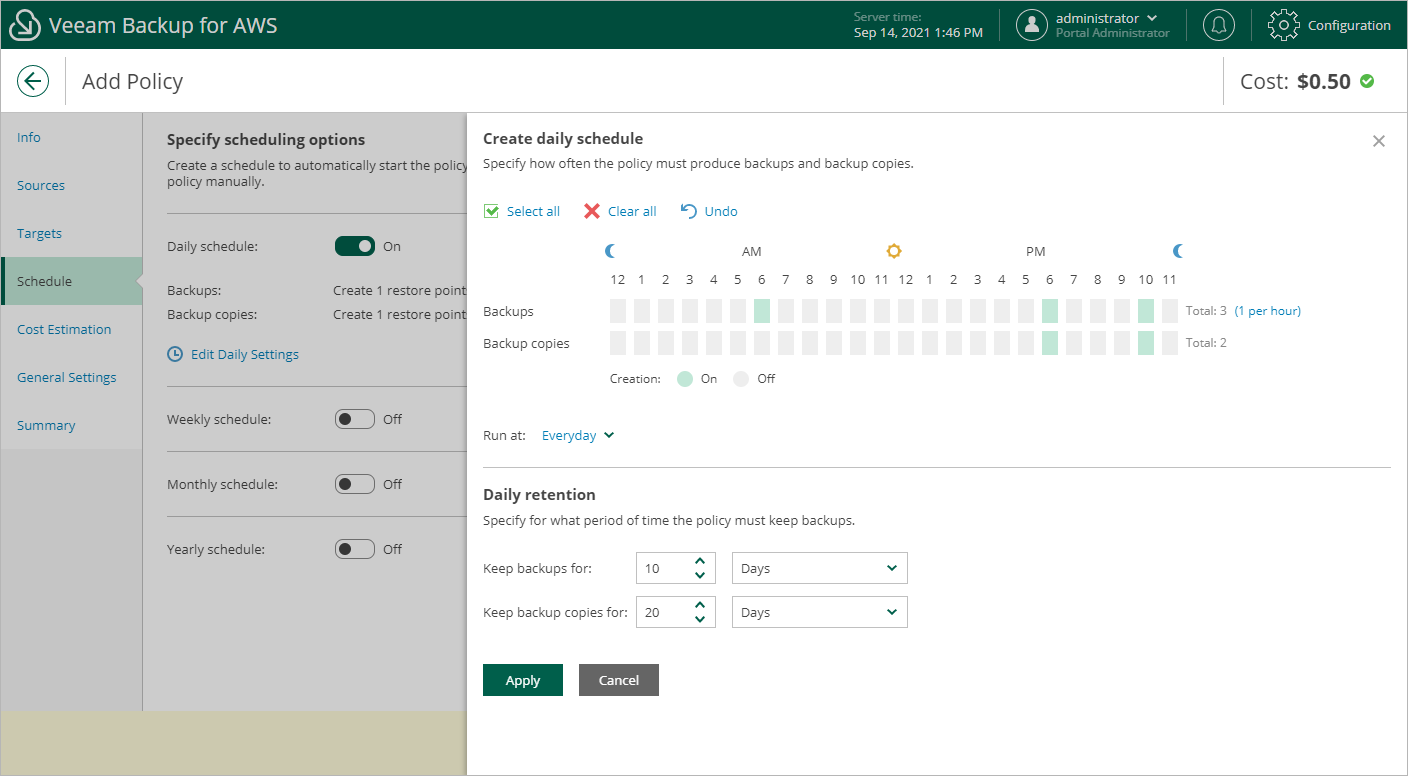Viewport: 1408px width, 776px height.
Task: Click the clock icon beside Edit Daily Settings
Action: pos(175,354)
